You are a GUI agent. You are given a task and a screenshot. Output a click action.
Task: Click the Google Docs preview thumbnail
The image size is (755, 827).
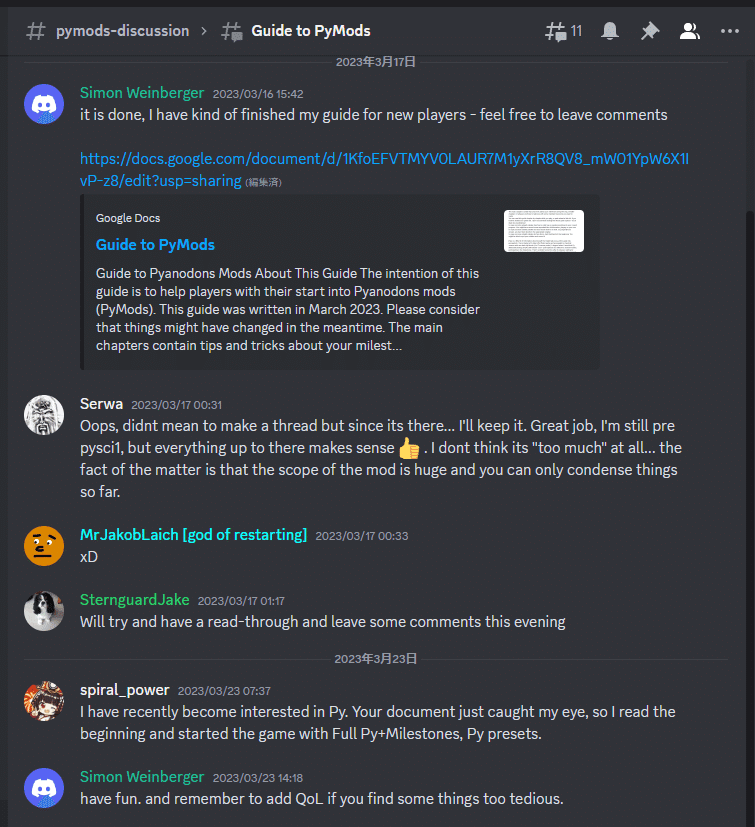[x=543, y=231]
